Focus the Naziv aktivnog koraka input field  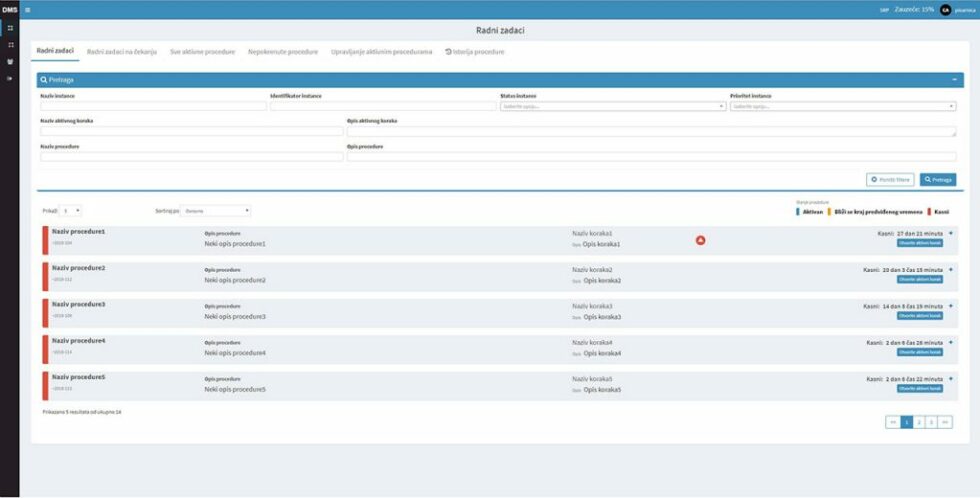[x=192, y=132]
